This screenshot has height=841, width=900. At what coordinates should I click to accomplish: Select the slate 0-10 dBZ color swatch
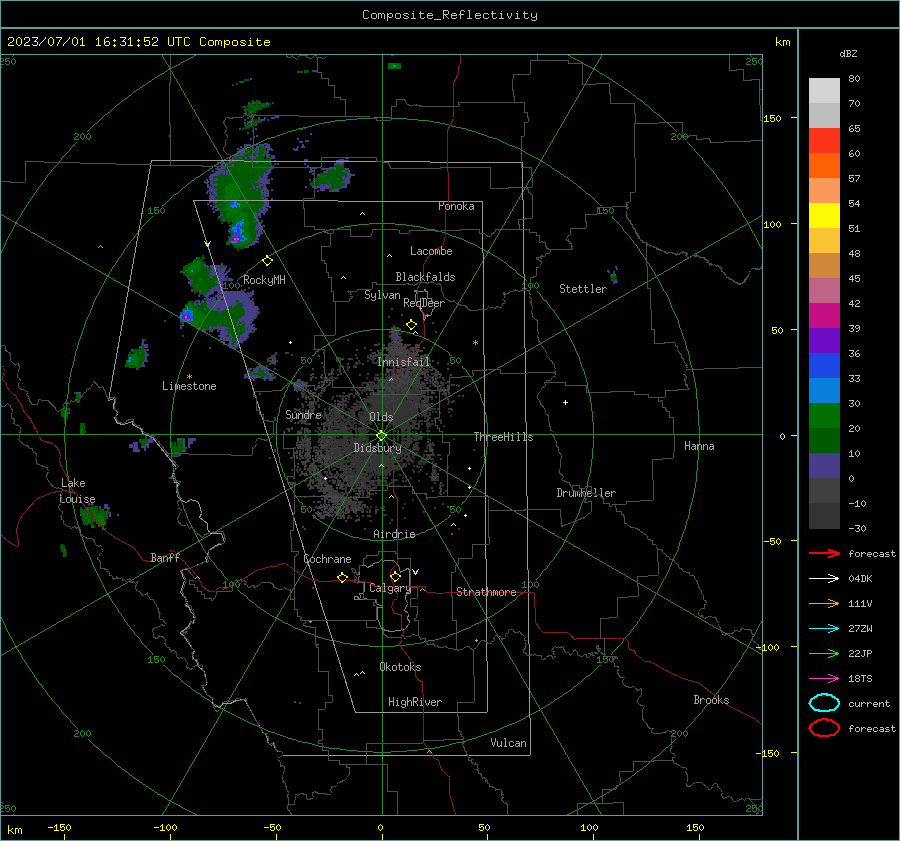(824, 466)
